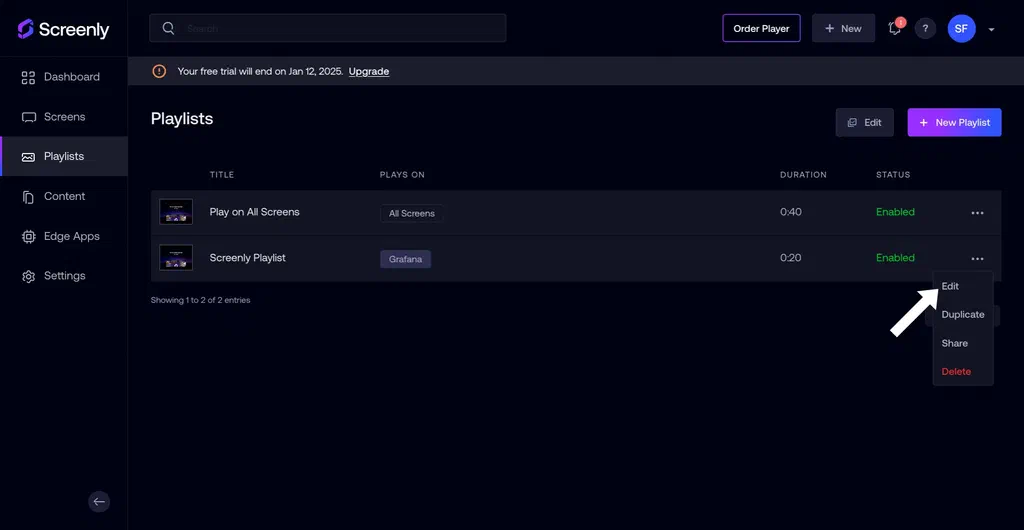Open options for Screenly Playlist
Image resolution: width=1024 pixels, height=530 pixels.
(977, 258)
